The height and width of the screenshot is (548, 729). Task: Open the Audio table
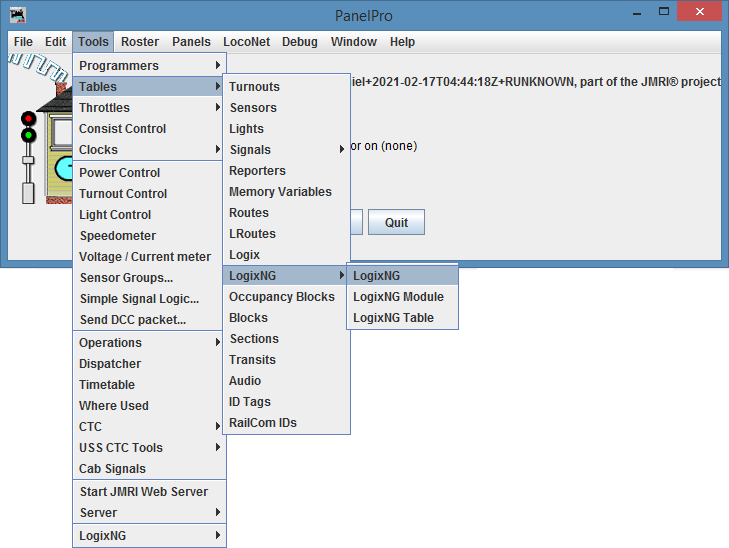[286, 381]
